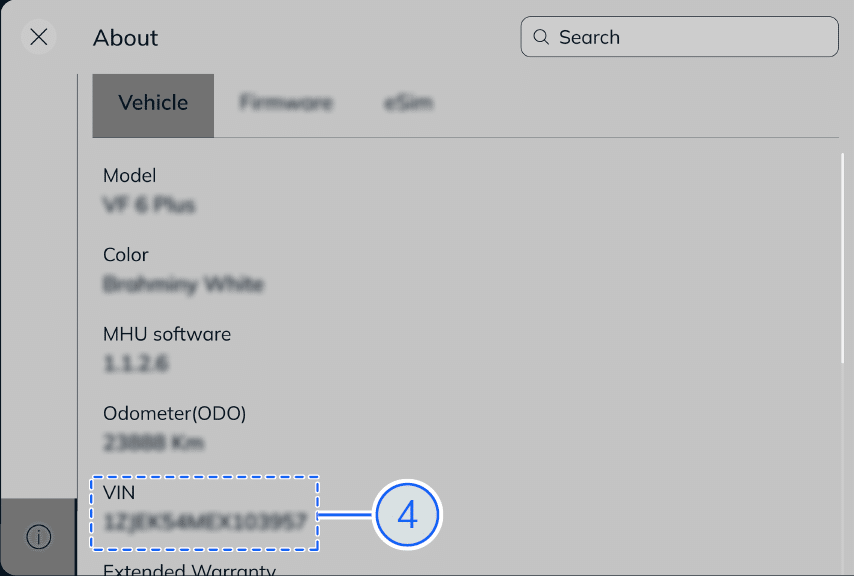Close the About dialog with the X icon
This screenshot has height=576, width=854.
coord(38,37)
